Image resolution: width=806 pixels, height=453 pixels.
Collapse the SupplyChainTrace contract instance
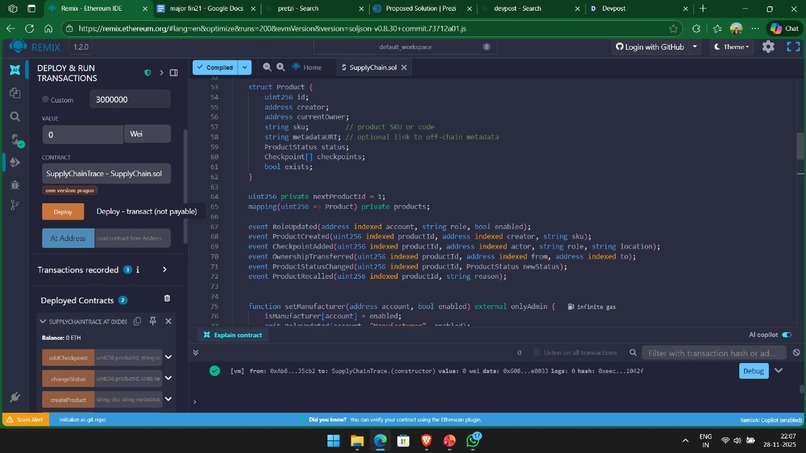click(43, 321)
